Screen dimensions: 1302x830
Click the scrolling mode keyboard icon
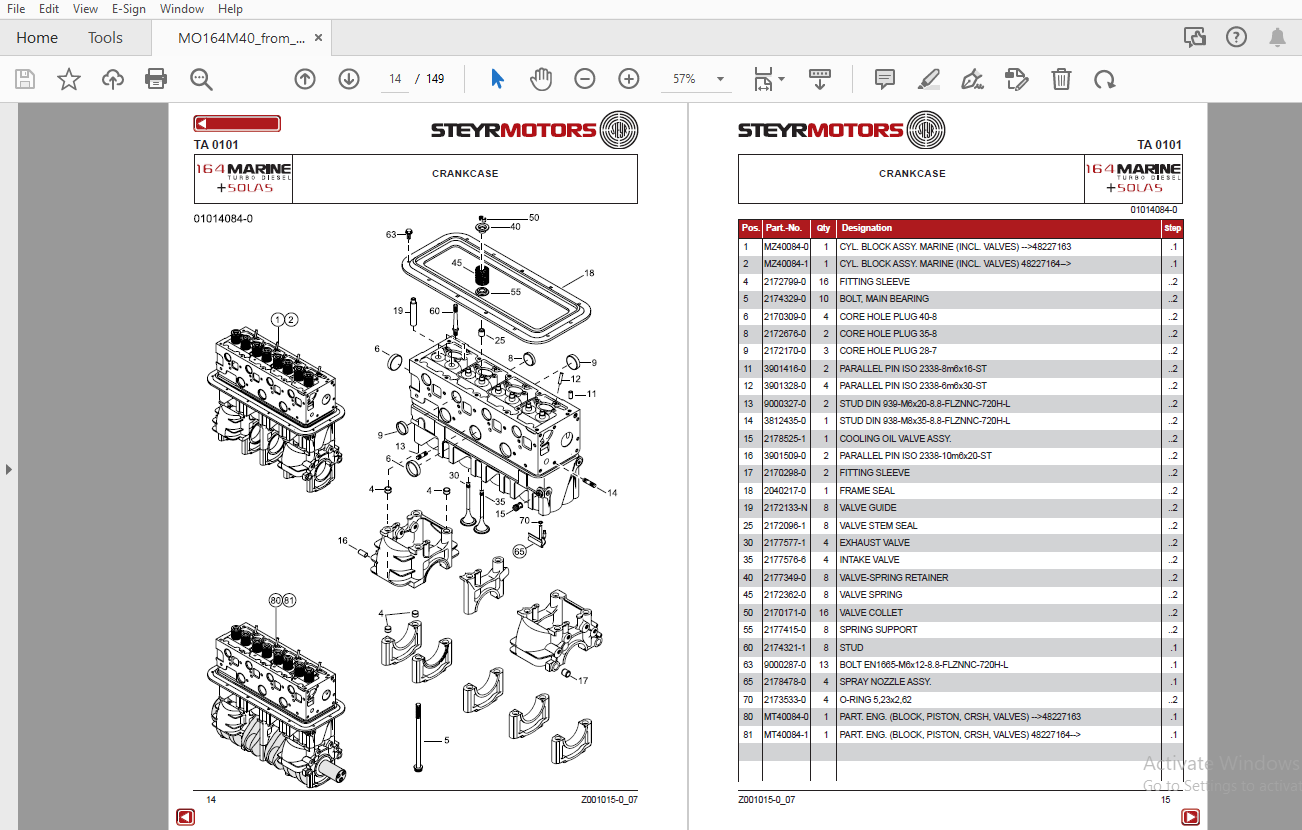[x=820, y=79]
